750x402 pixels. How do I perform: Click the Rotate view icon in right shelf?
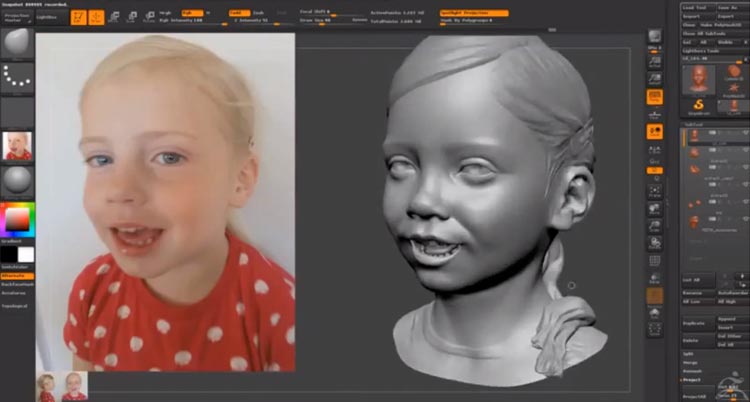click(x=655, y=243)
